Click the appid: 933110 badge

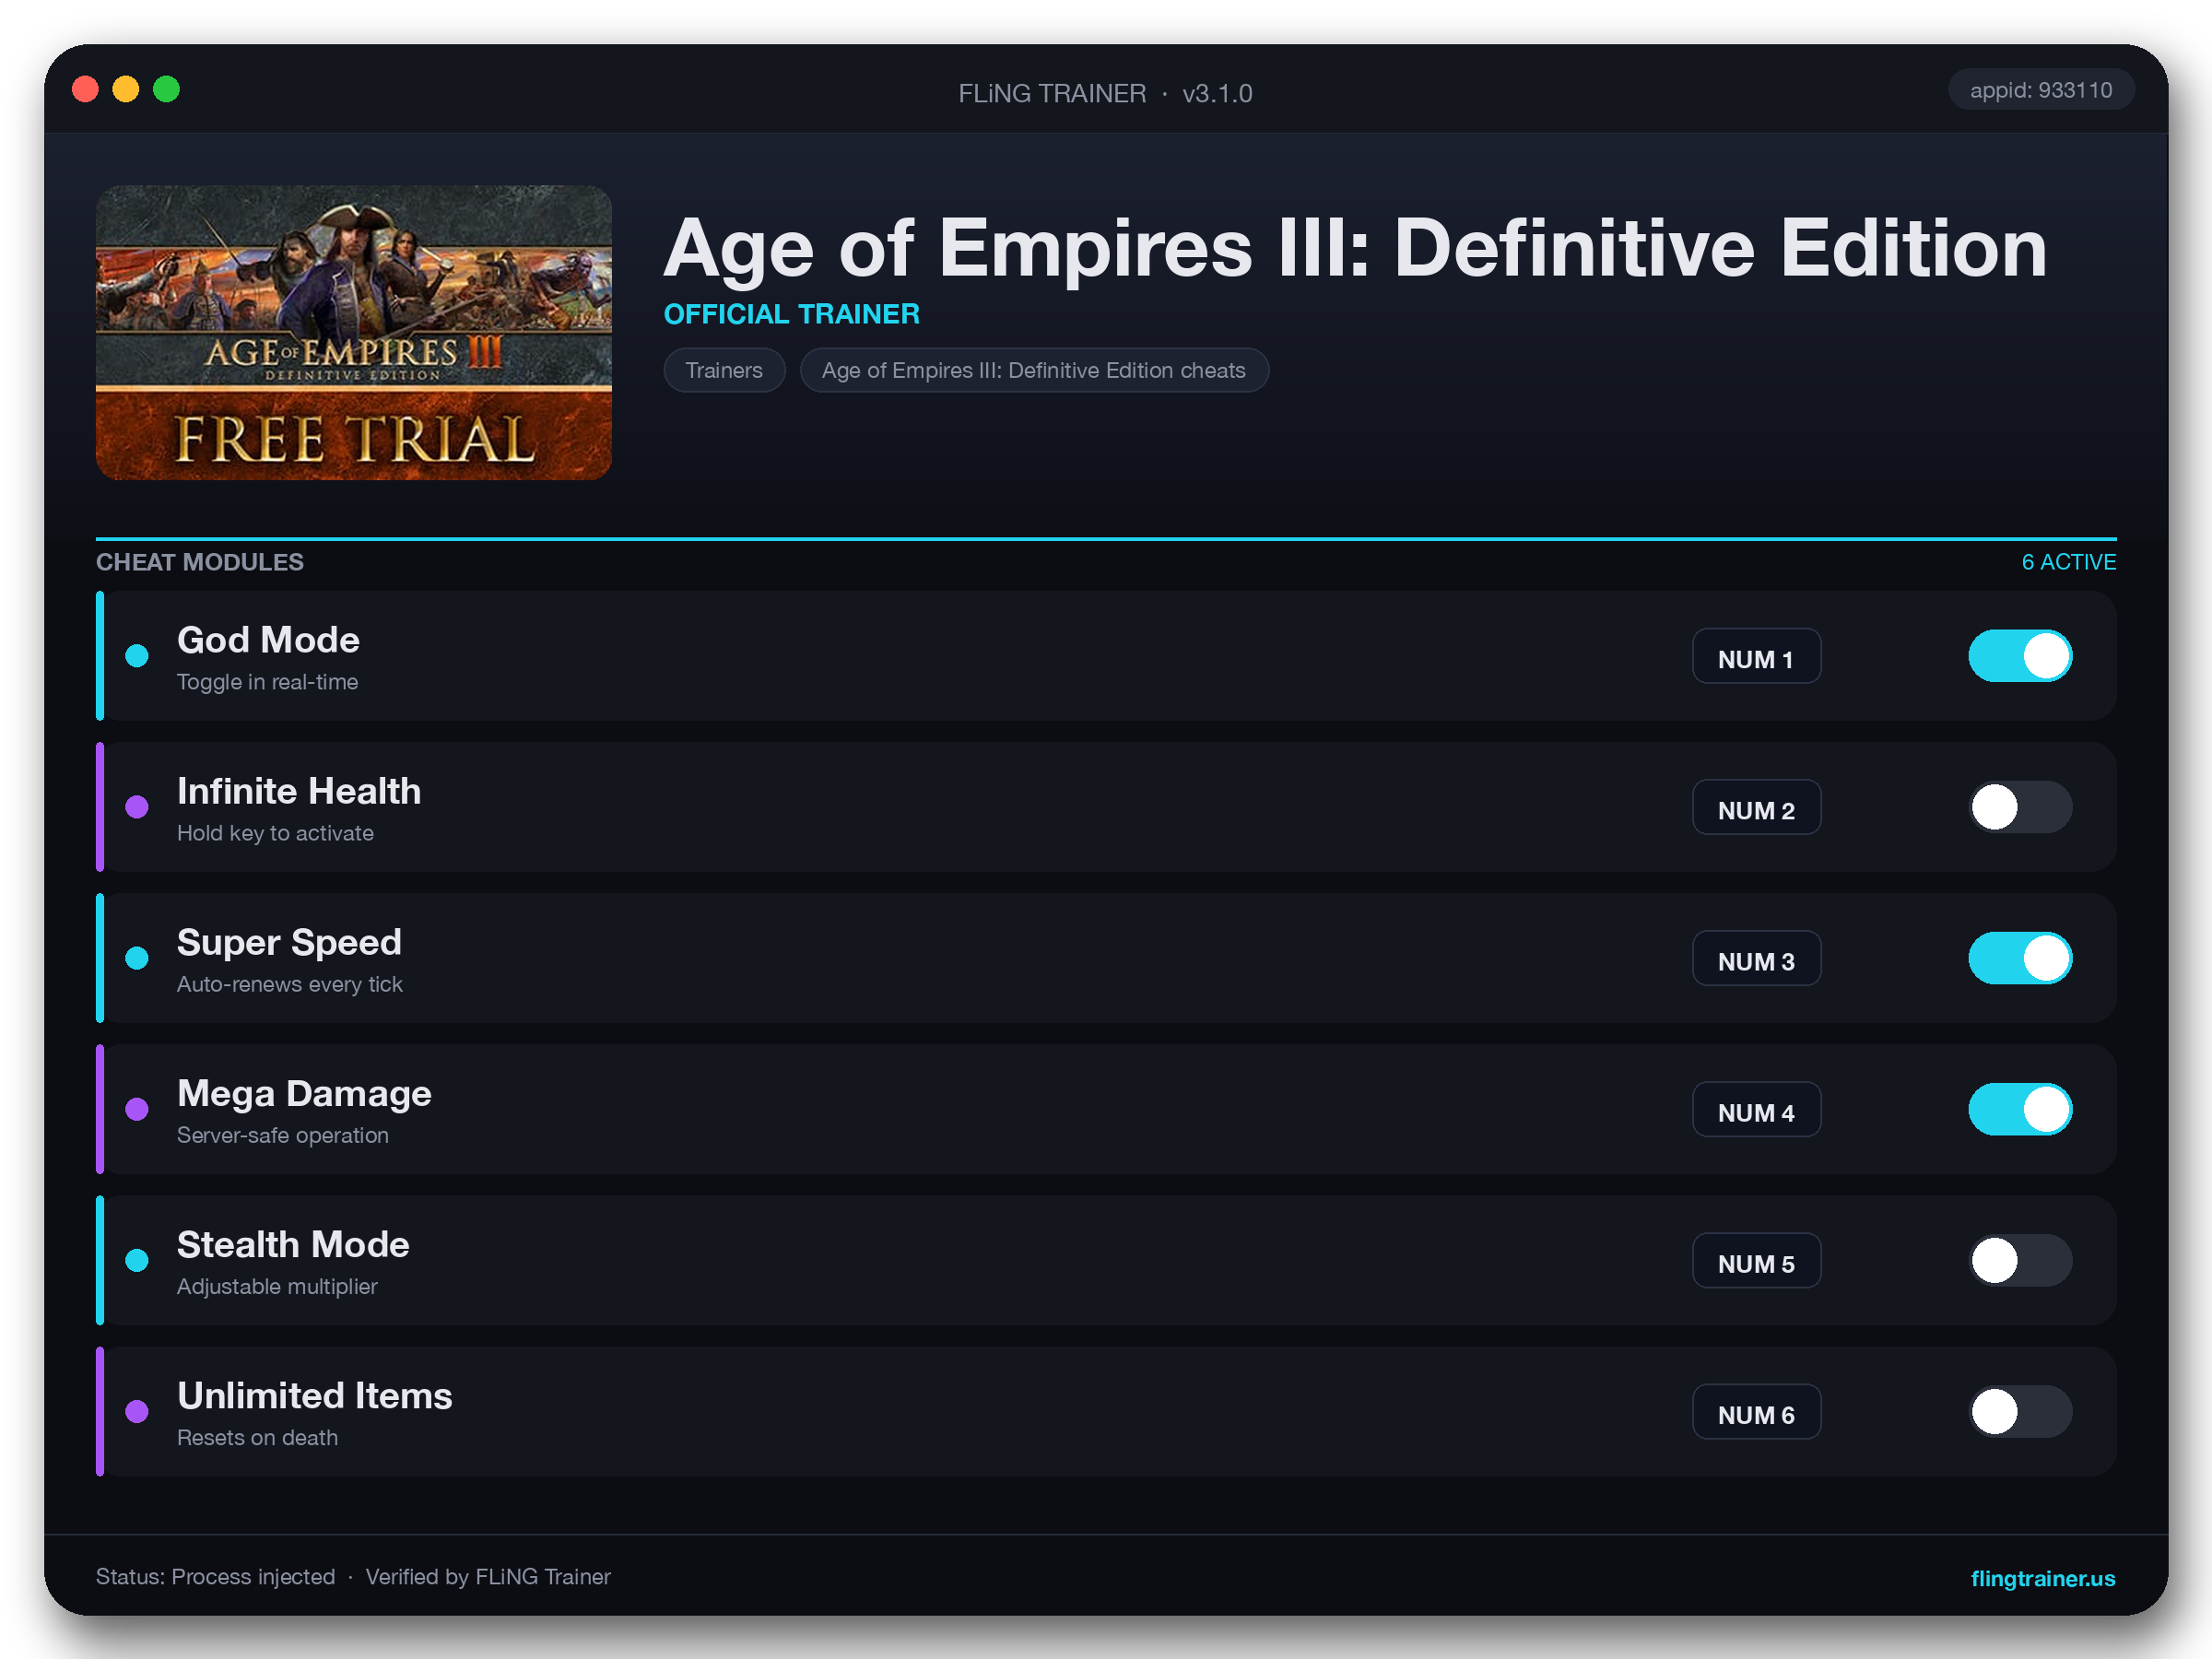(2040, 90)
